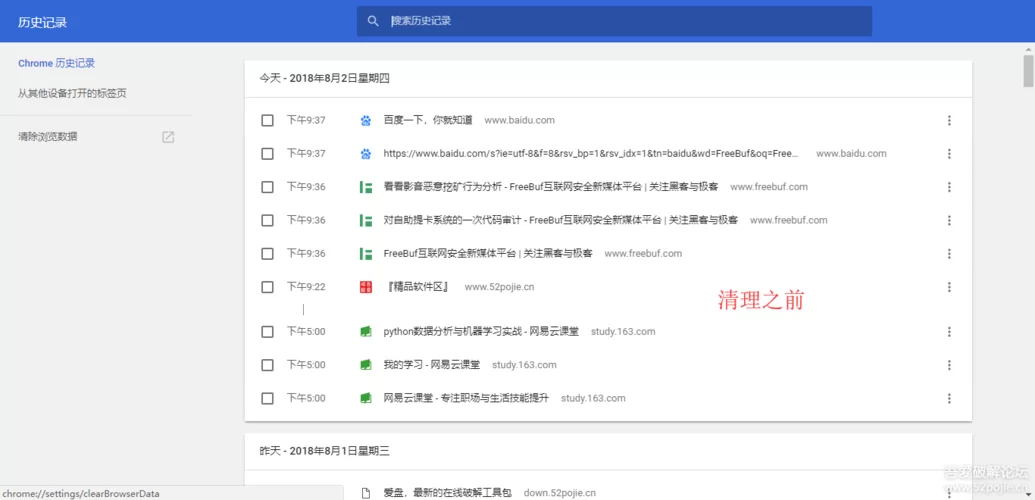Enable checkbox for 网易云课堂 - 专注职场与生活技能提升

(x=267, y=398)
